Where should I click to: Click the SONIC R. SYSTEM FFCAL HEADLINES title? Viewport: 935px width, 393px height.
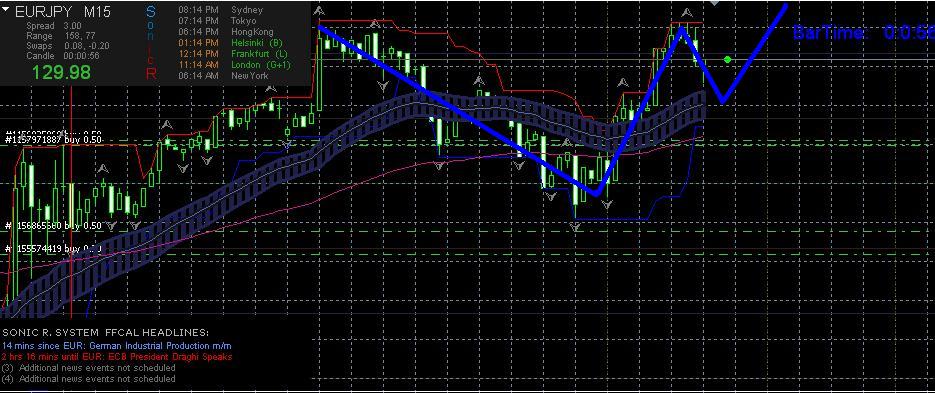[x=106, y=332]
